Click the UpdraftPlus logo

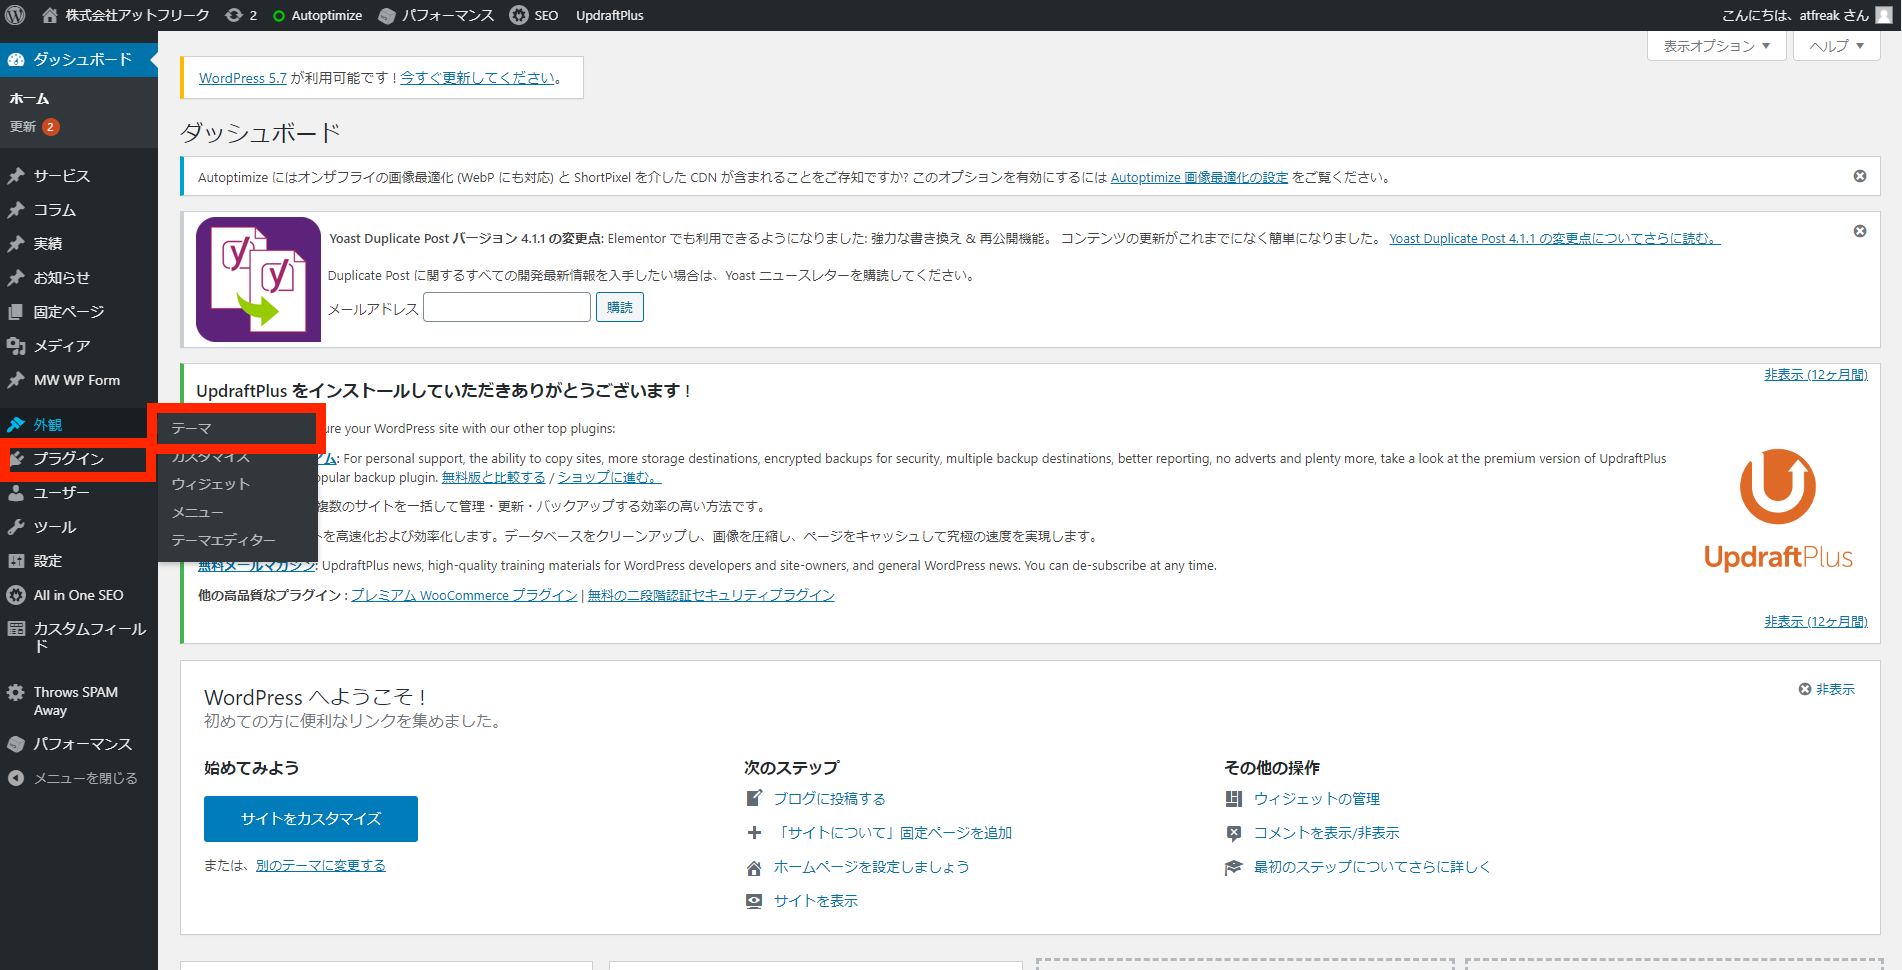[x=1778, y=510]
